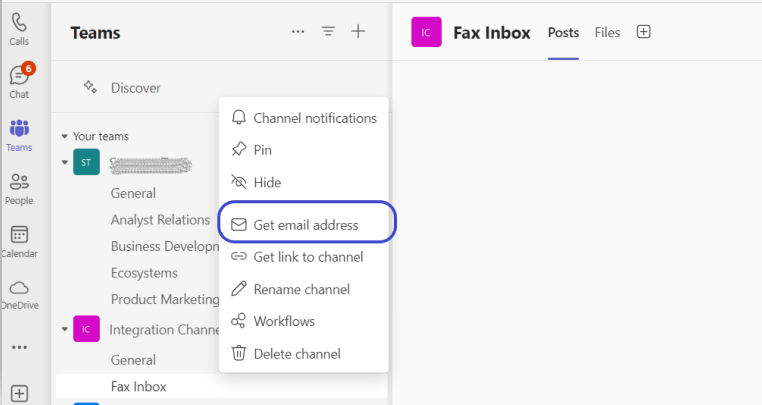The height and width of the screenshot is (405, 762).
Task: Collapse the Integration Channel team
Action: (65, 328)
